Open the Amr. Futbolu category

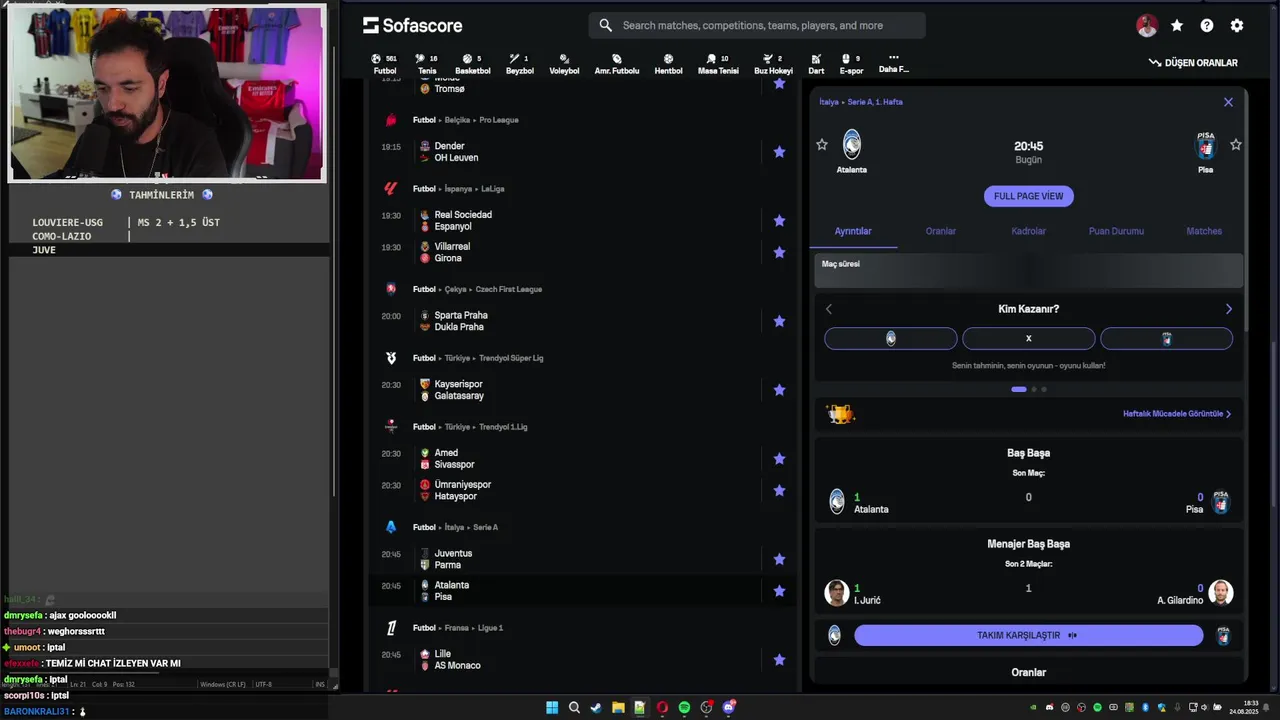click(617, 64)
